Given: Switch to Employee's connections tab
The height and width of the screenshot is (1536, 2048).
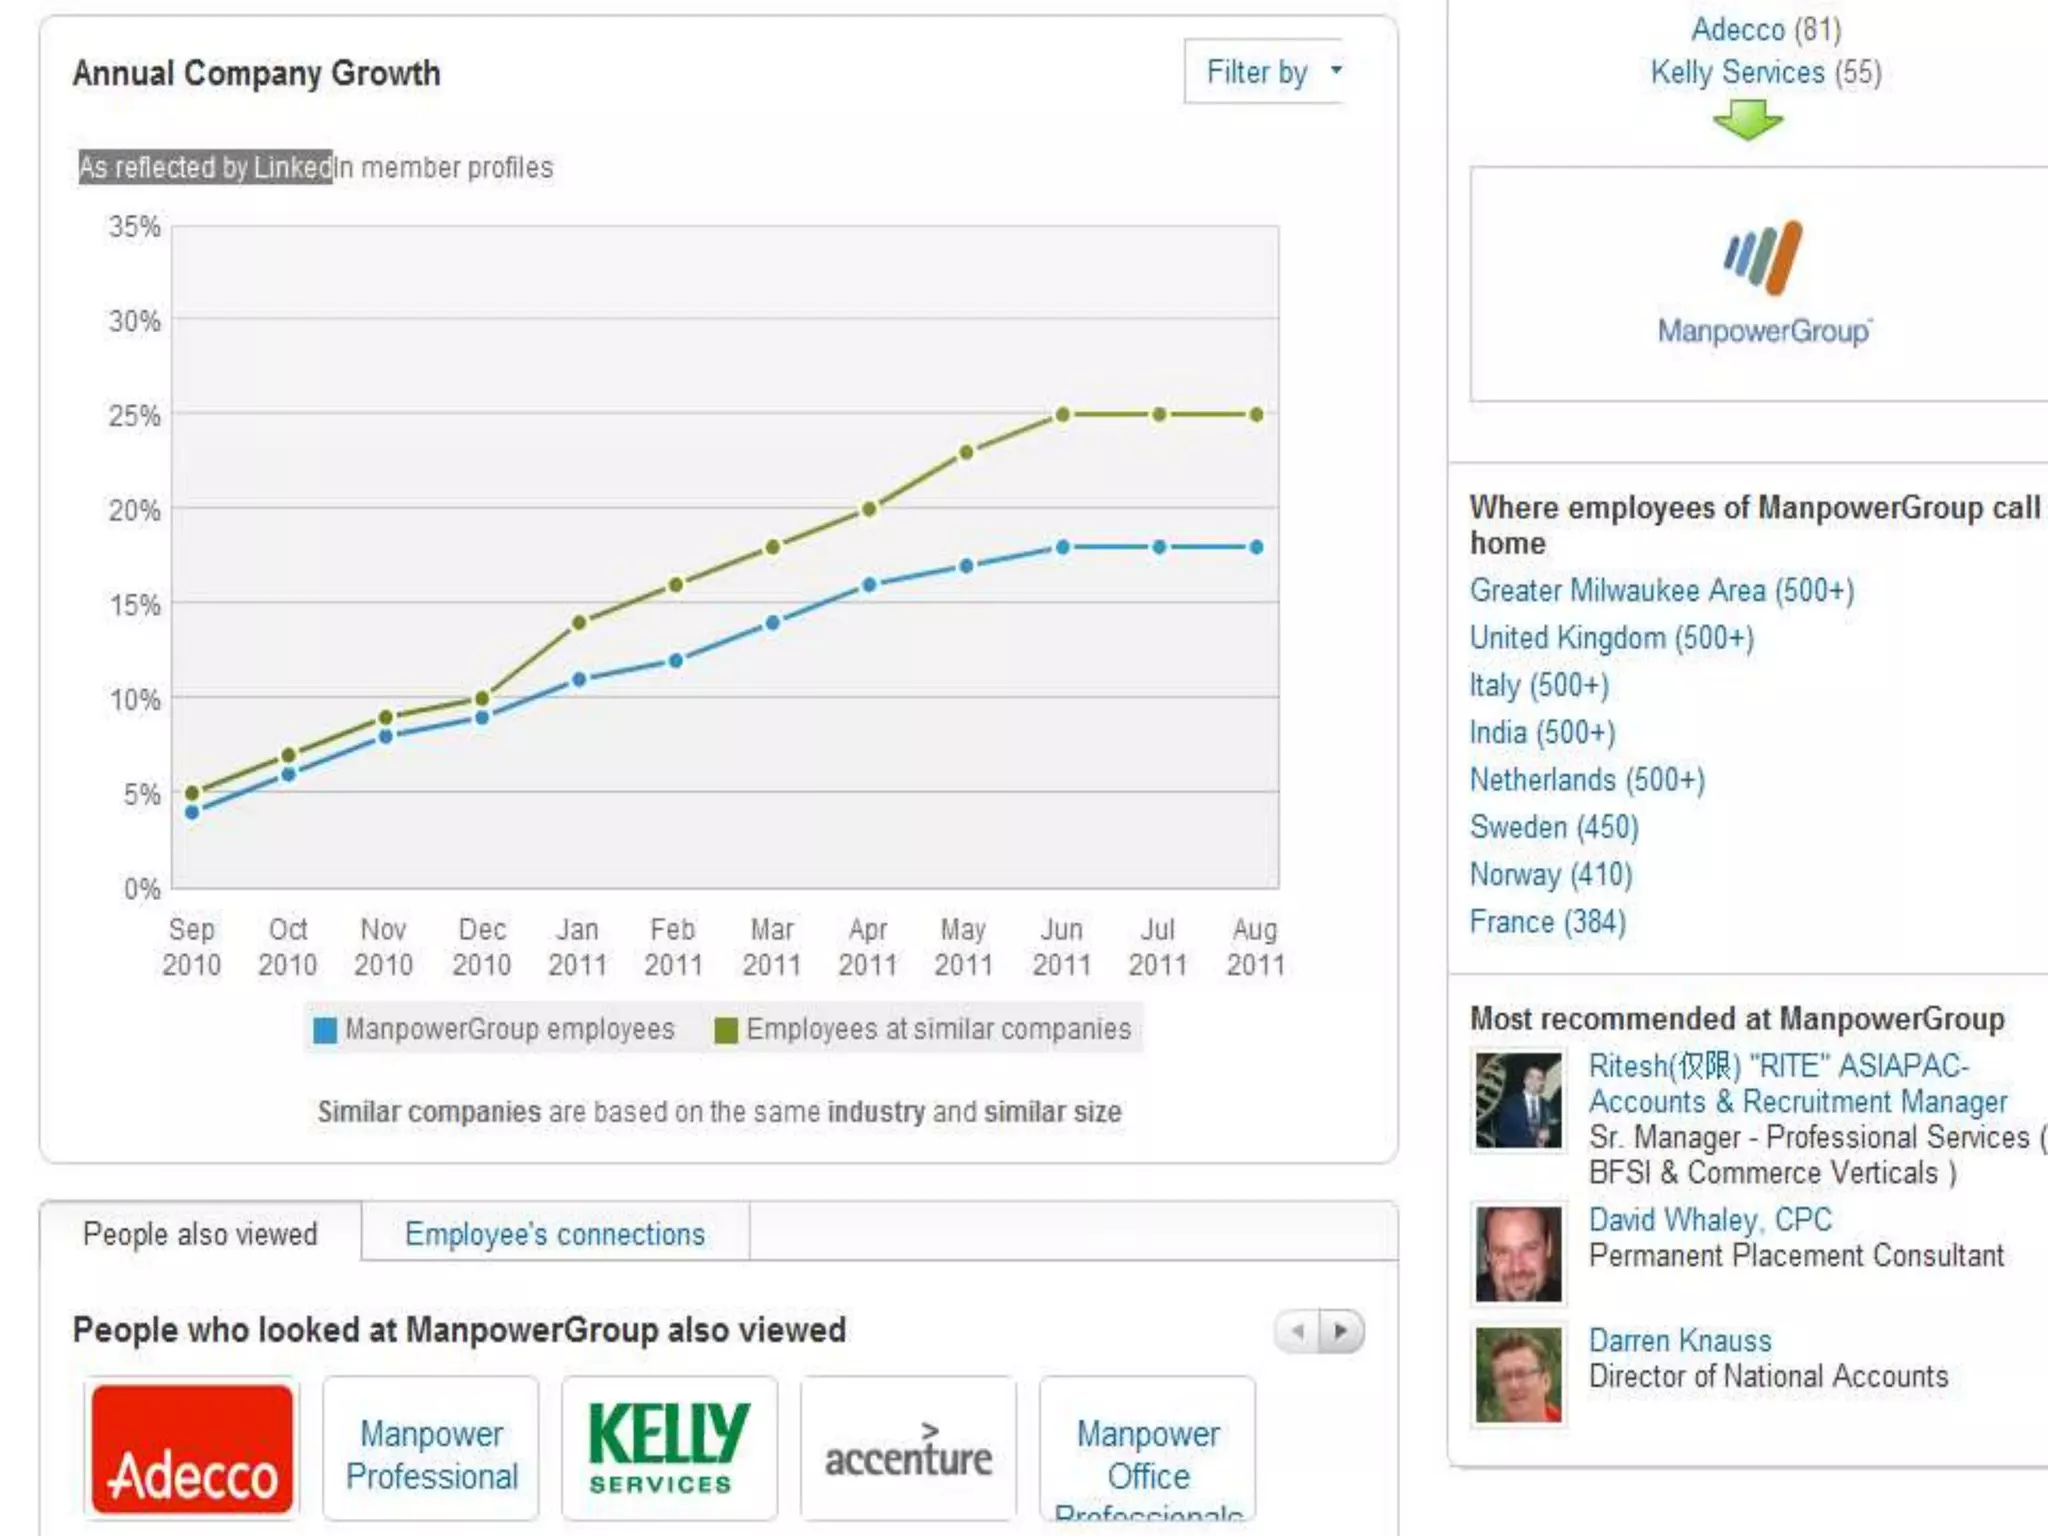Looking at the screenshot, I should point(555,1234).
